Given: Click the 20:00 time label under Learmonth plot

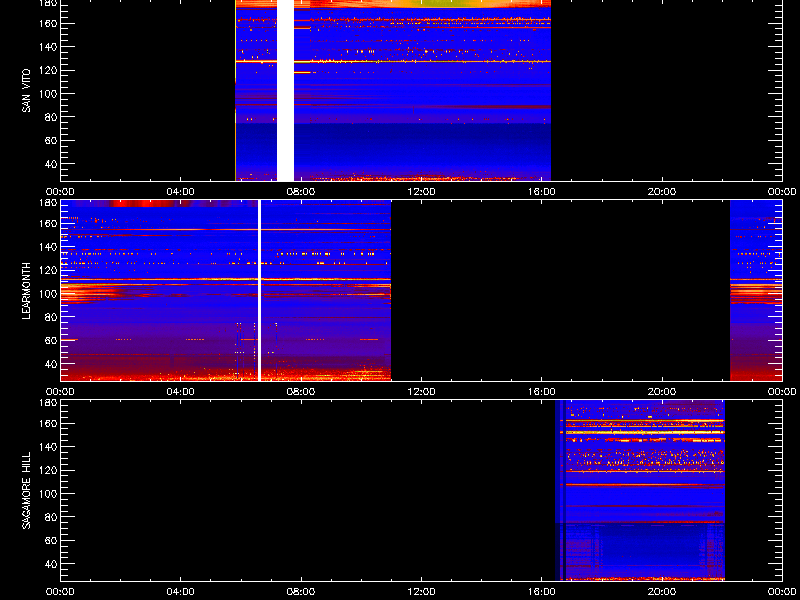Looking at the screenshot, I should 662,391.
